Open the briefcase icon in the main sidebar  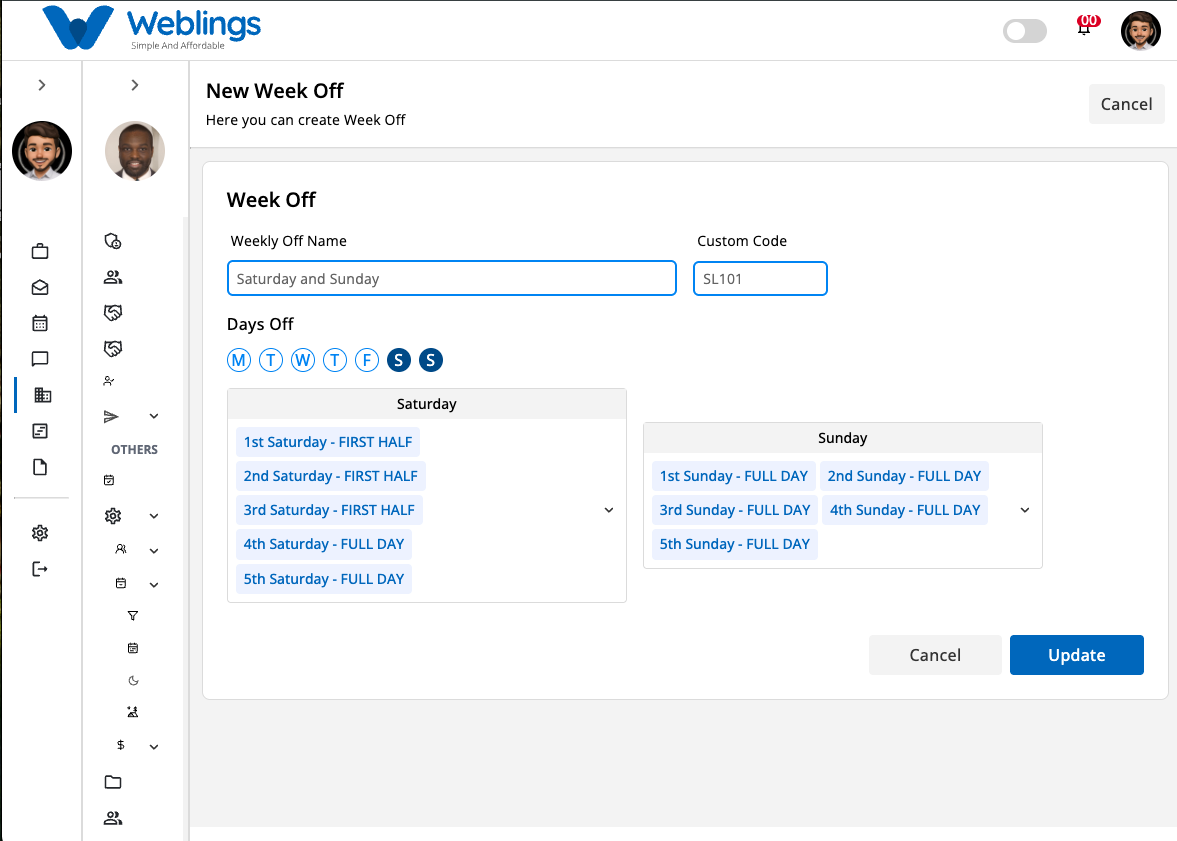click(40, 252)
